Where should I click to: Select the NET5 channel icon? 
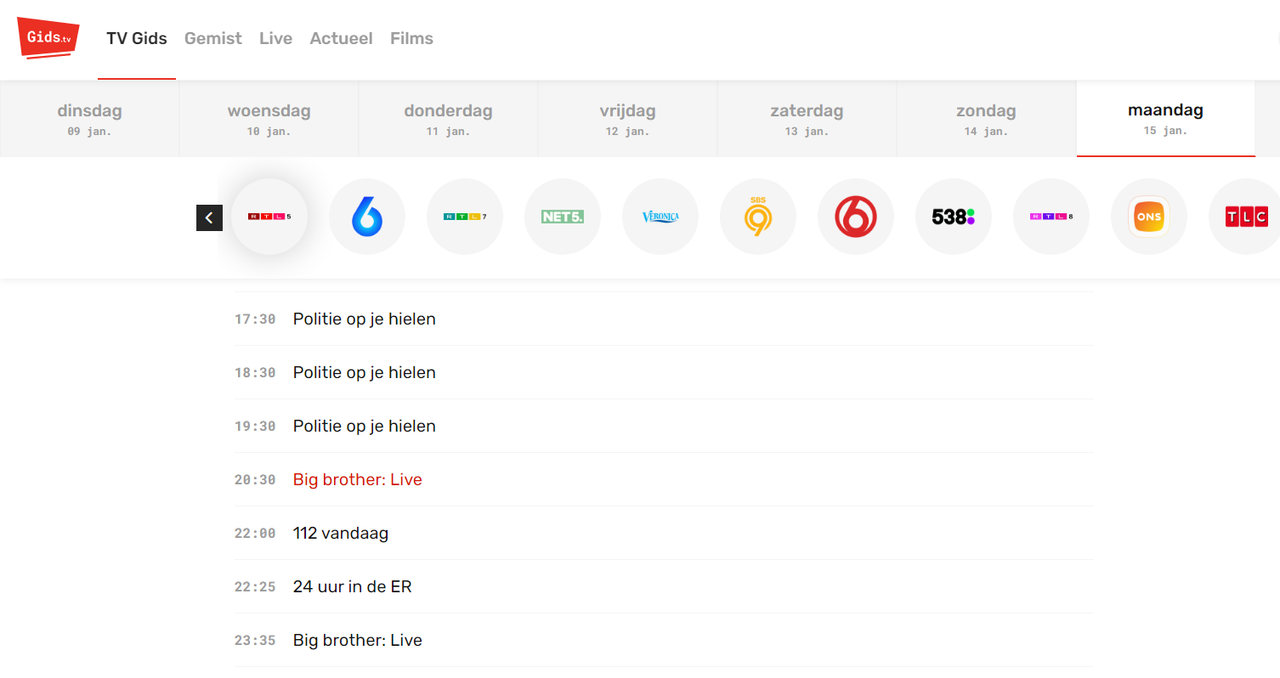tap(563, 217)
